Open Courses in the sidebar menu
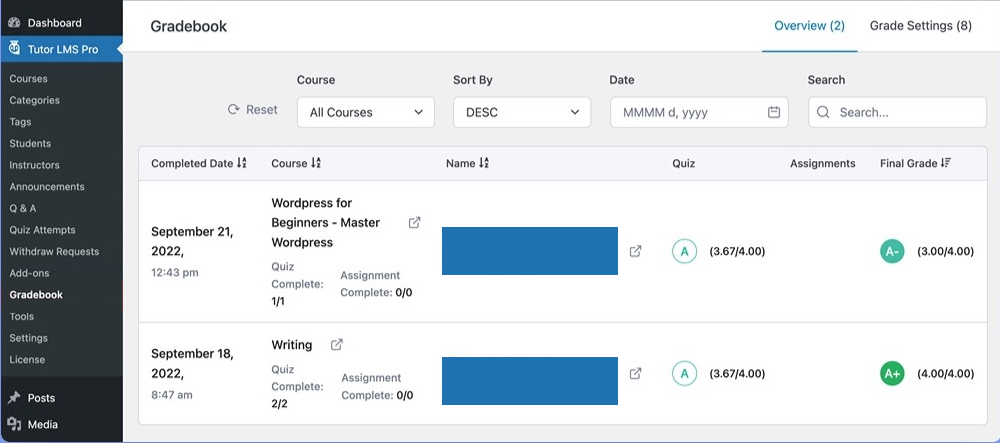This screenshot has width=1000, height=443. coord(29,78)
